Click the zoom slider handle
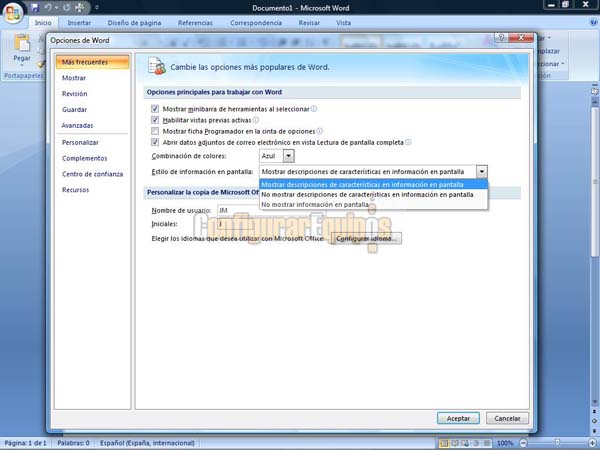Image resolution: width=600 pixels, height=450 pixels. pos(558,443)
